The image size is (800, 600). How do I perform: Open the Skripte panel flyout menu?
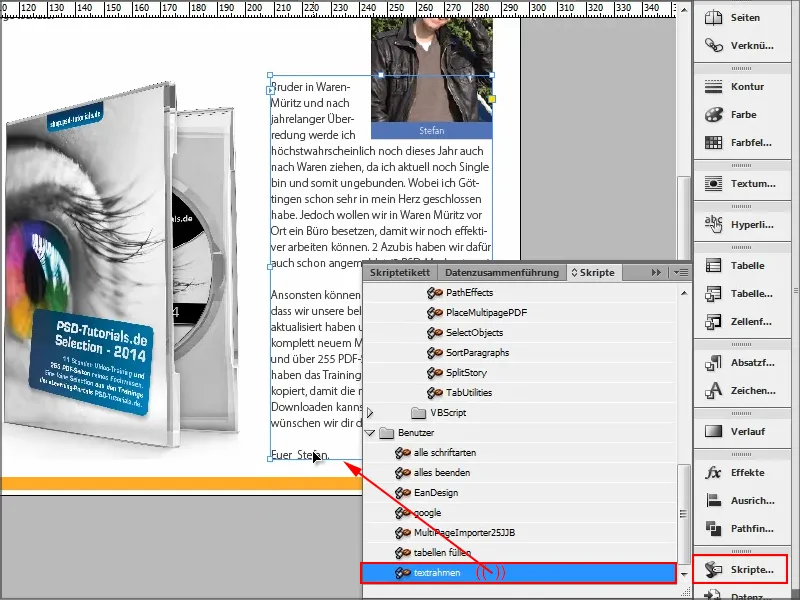pyautogui.click(x=681, y=272)
